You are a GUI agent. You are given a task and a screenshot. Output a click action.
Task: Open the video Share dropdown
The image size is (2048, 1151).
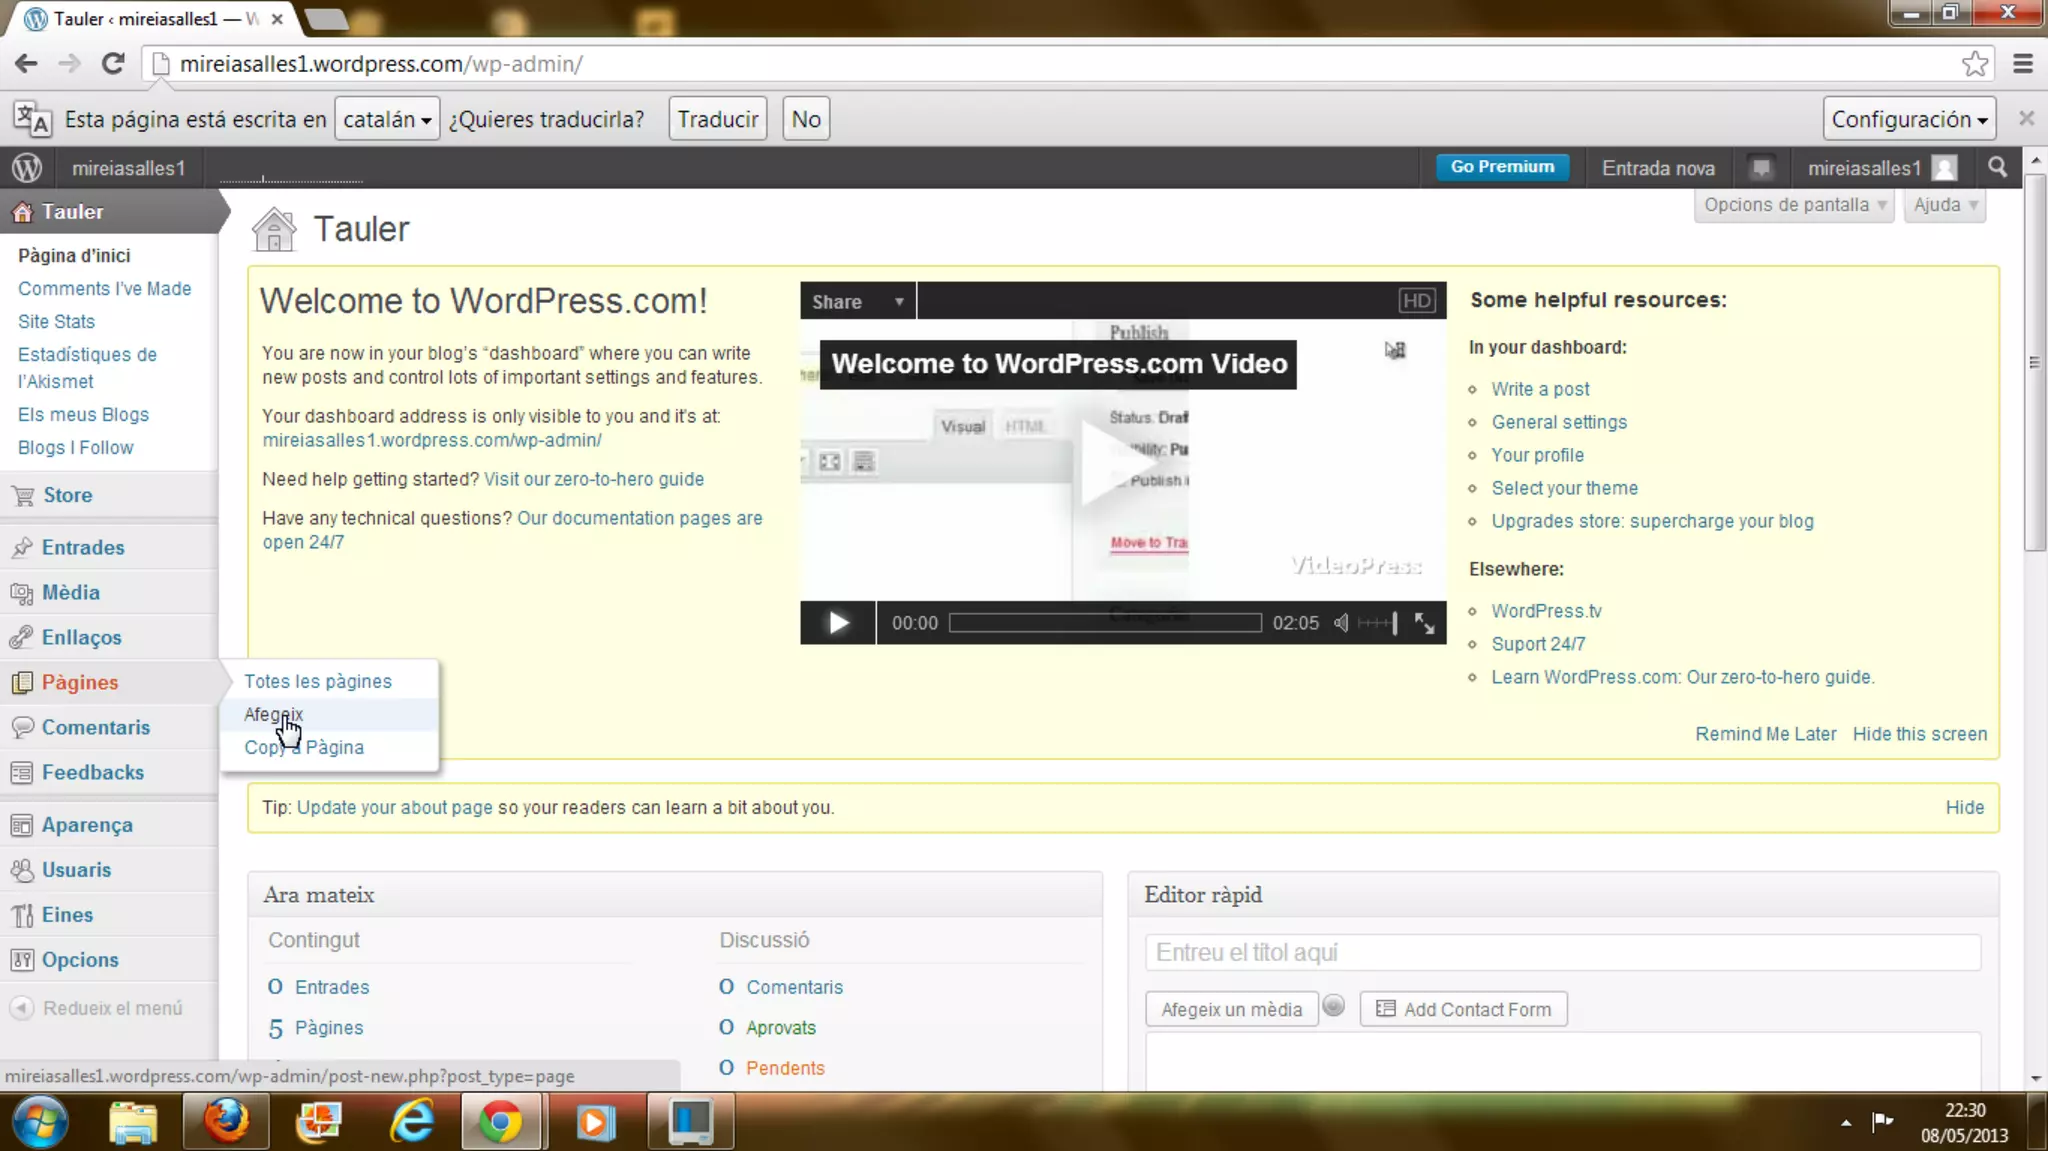coord(858,302)
